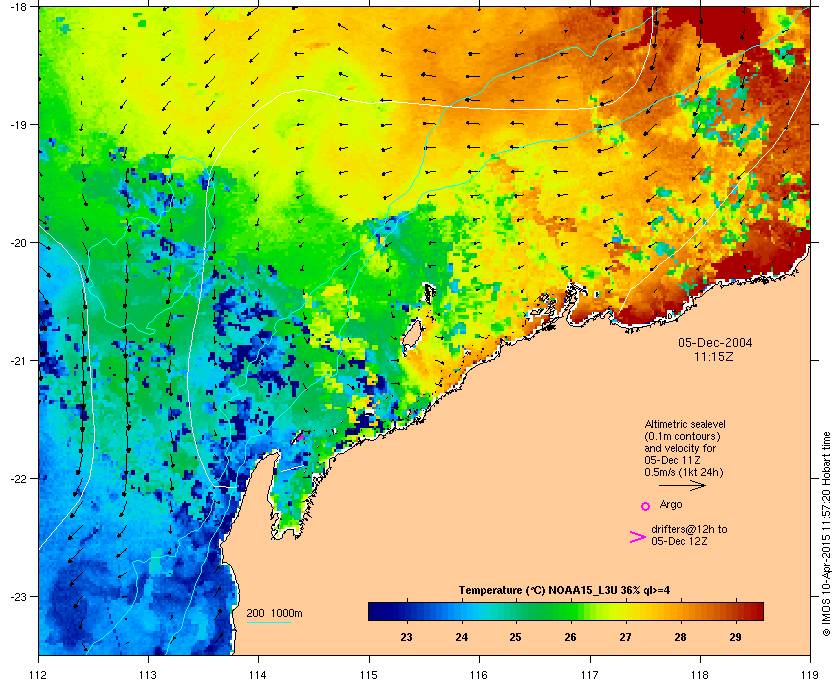
Task: Click the longitude axis label 117
Action: pos(590,675)
